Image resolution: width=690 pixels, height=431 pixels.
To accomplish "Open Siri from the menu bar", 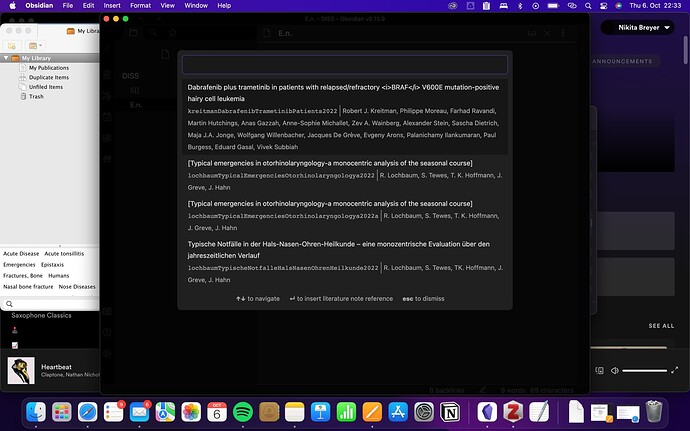I will click(x=618, y=6).
